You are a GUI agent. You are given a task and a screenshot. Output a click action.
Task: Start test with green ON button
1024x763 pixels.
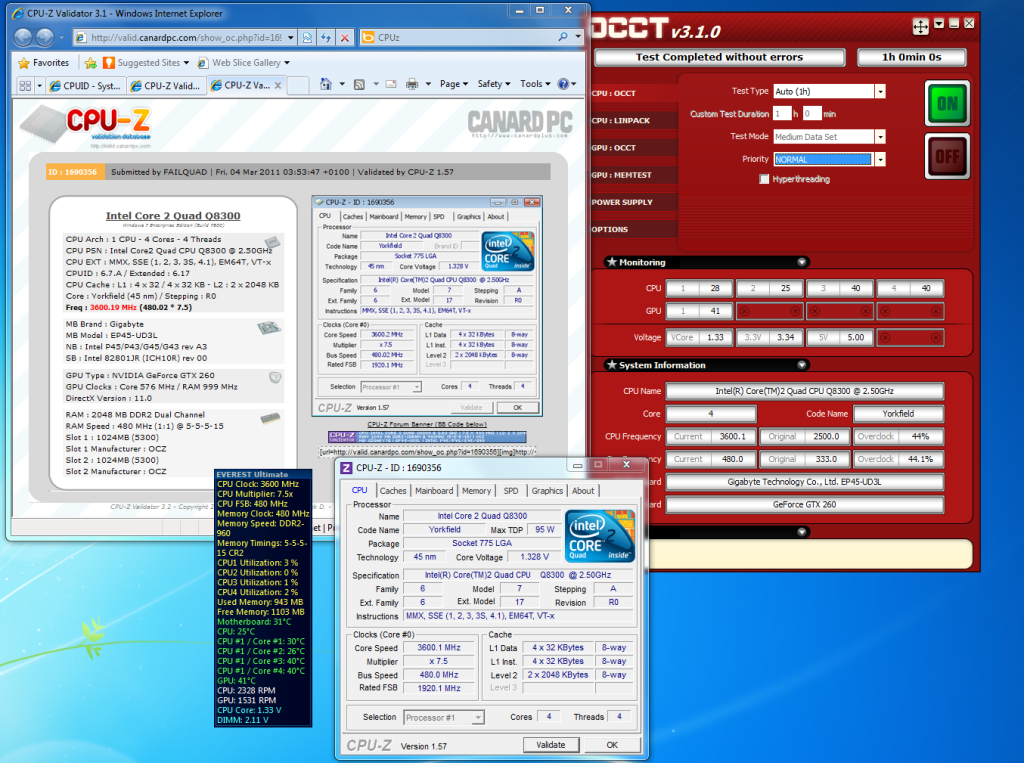947,103
